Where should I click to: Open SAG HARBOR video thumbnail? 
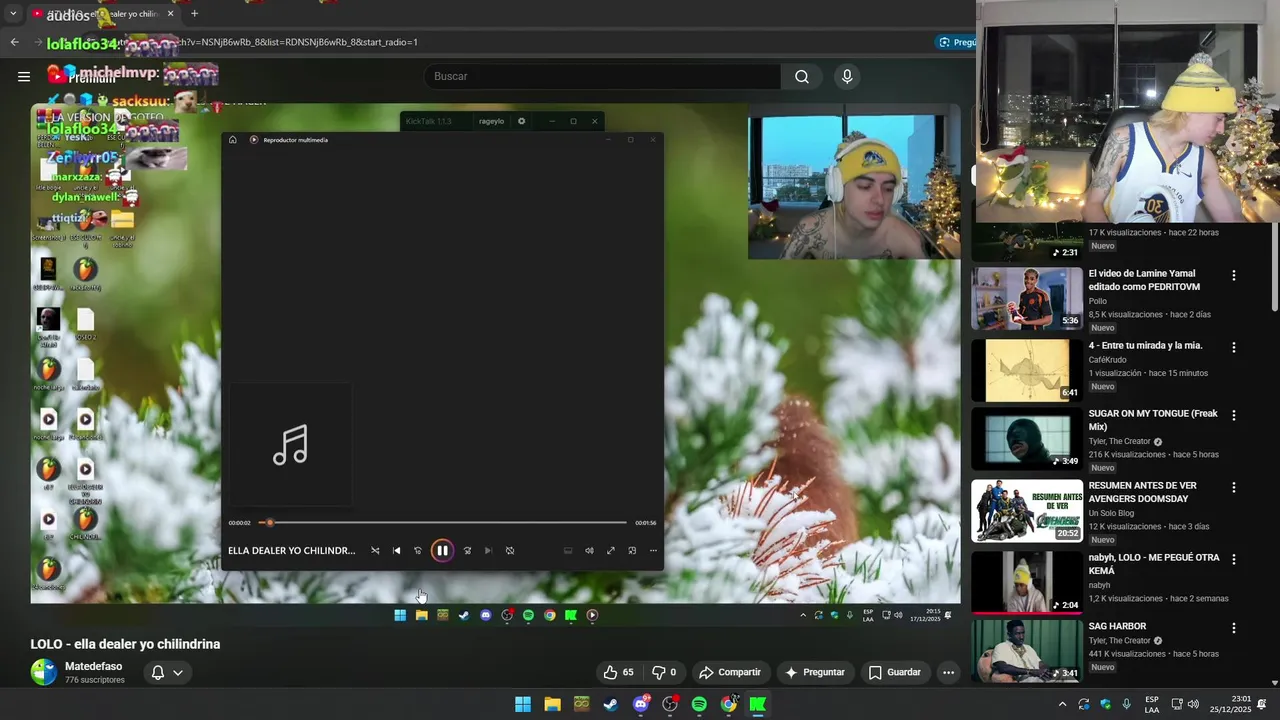pyautogui.click(x=1027, y=650)
